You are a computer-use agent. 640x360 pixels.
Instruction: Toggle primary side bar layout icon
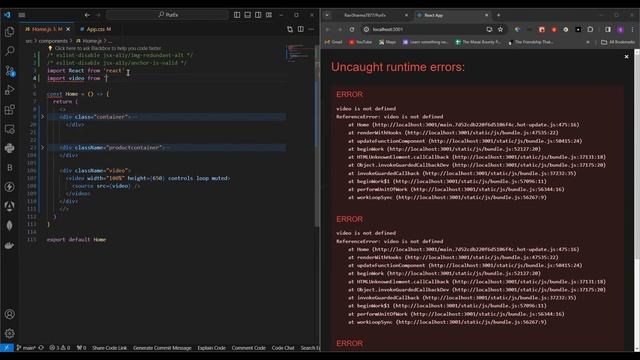[237, 15]
